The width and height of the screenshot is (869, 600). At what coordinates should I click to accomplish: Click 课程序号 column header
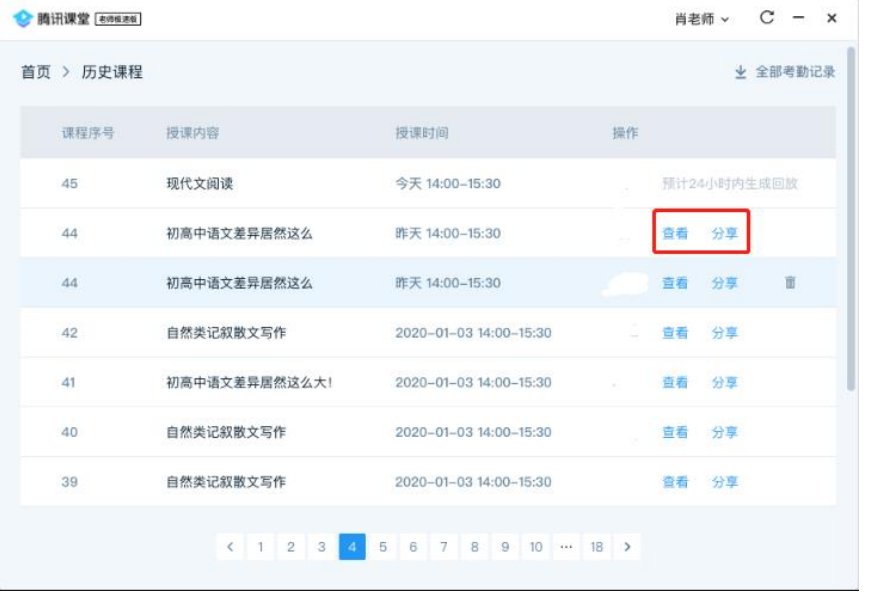pyautogui.click(x=88, y=133)
